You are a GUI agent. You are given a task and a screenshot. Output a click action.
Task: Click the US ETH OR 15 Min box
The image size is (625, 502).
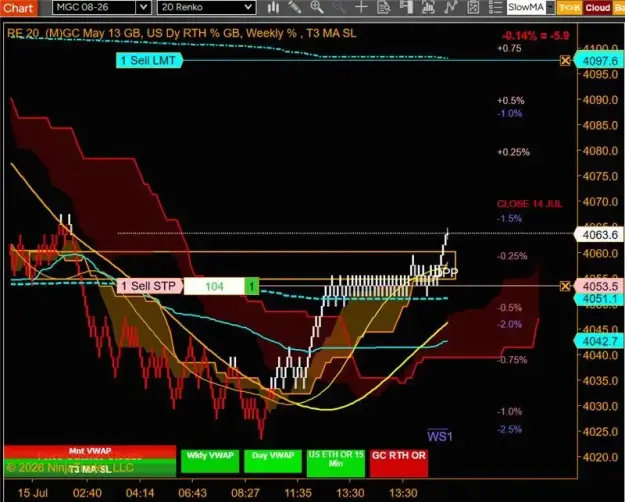click(x=336, y=463)
